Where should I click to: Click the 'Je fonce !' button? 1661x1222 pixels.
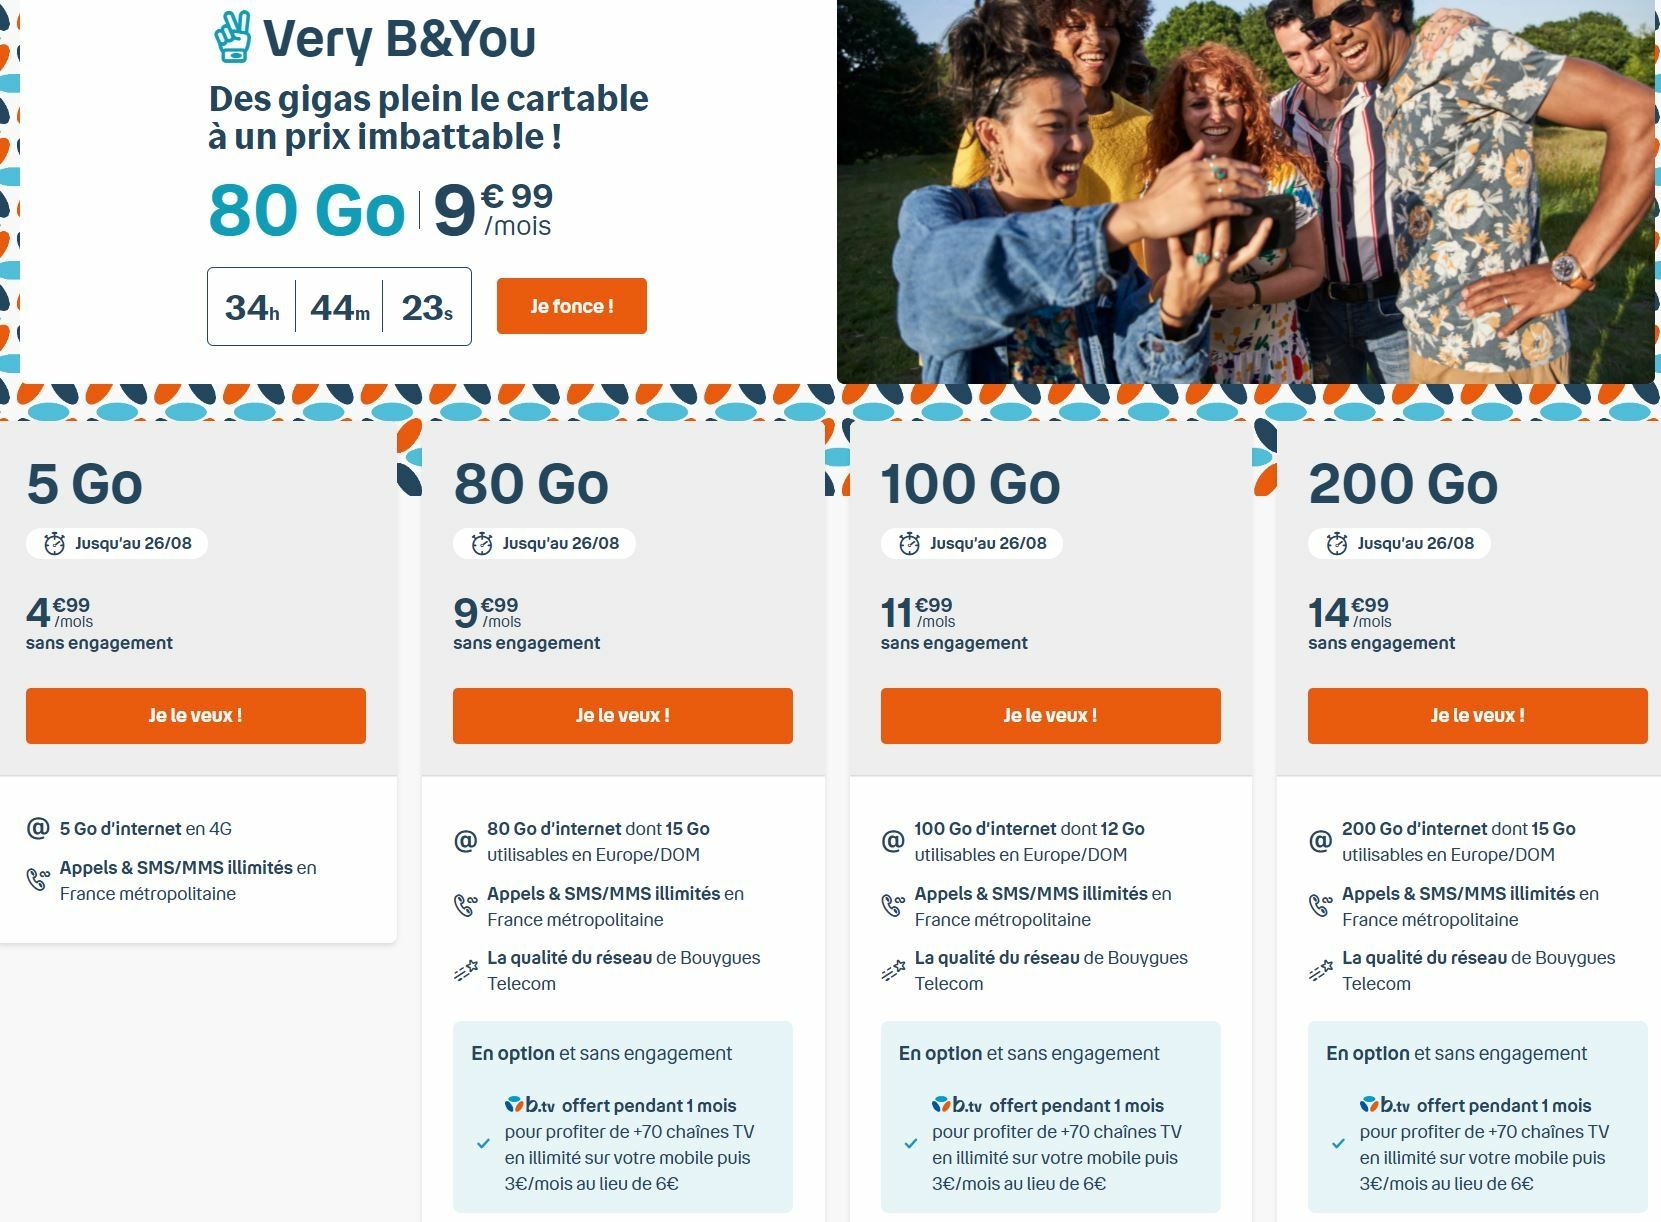click(x=572, y=306)
